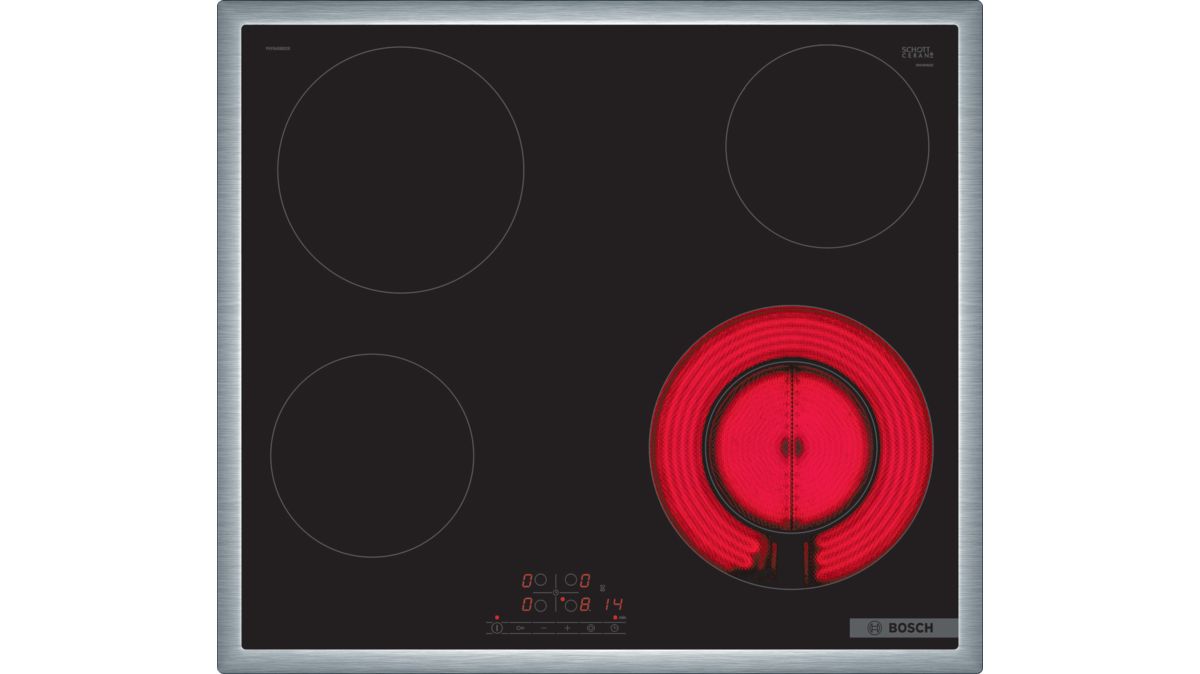This screenshot has width=1200, height=674.
Task: Select the front-right zone selector circle
Action: tap(570, 605)
